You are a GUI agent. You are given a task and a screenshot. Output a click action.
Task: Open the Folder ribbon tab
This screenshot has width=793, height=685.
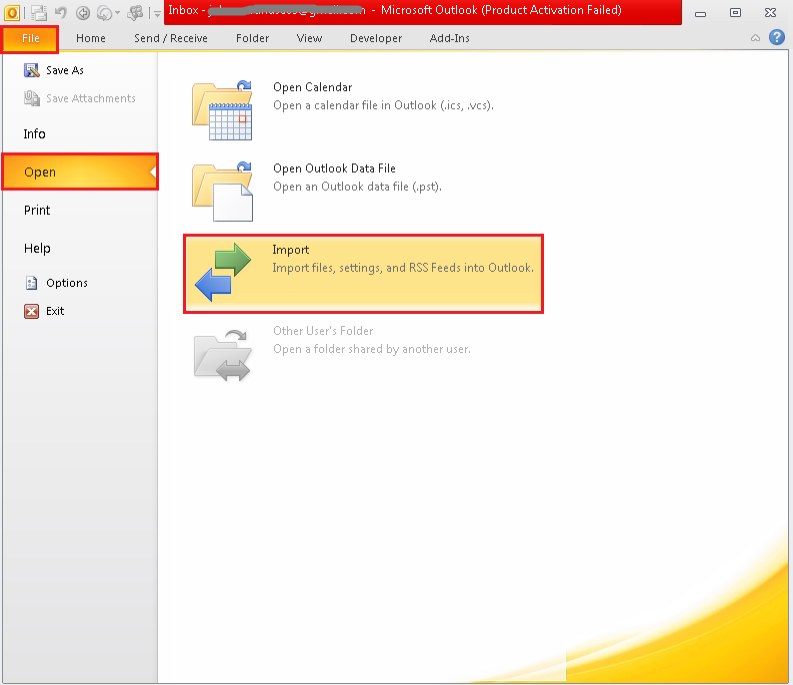coord(252,38)
